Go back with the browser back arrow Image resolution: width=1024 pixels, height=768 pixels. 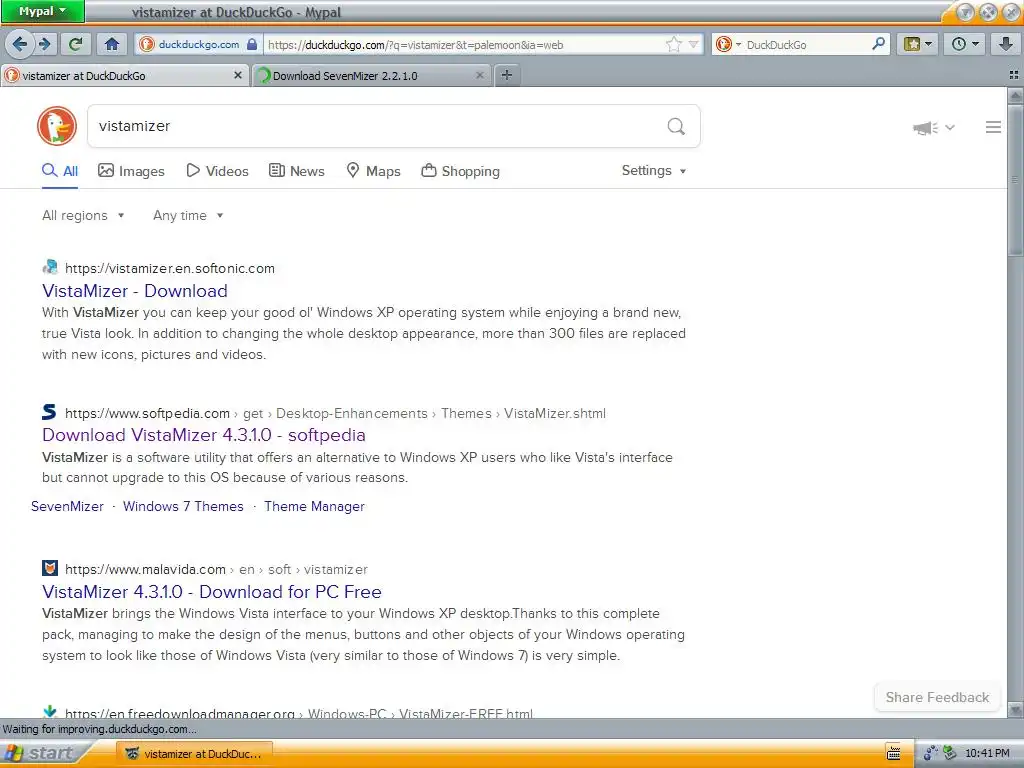(20, 44)
